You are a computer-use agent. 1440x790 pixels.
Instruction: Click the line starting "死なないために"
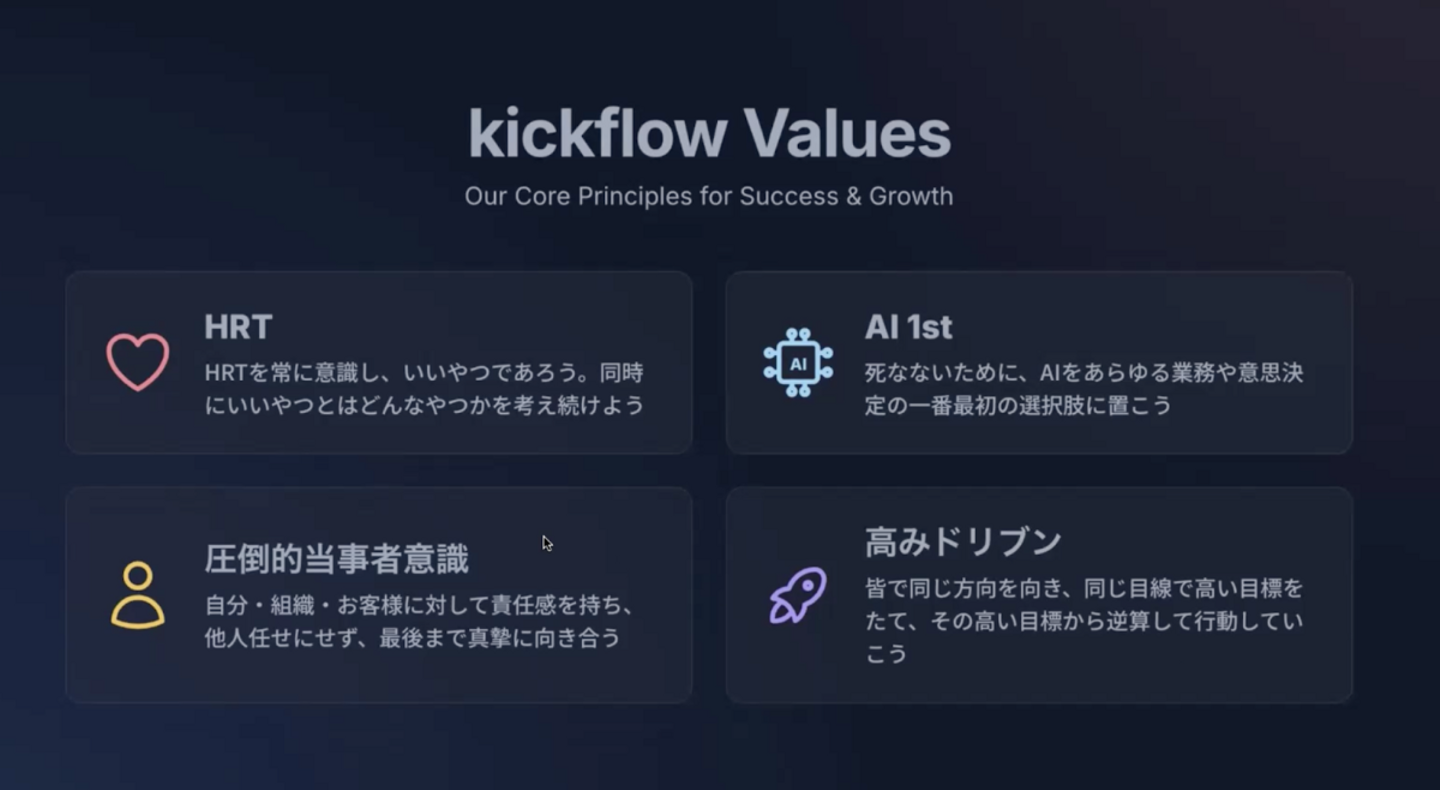pyautogui.click(x=1084, y=373)
